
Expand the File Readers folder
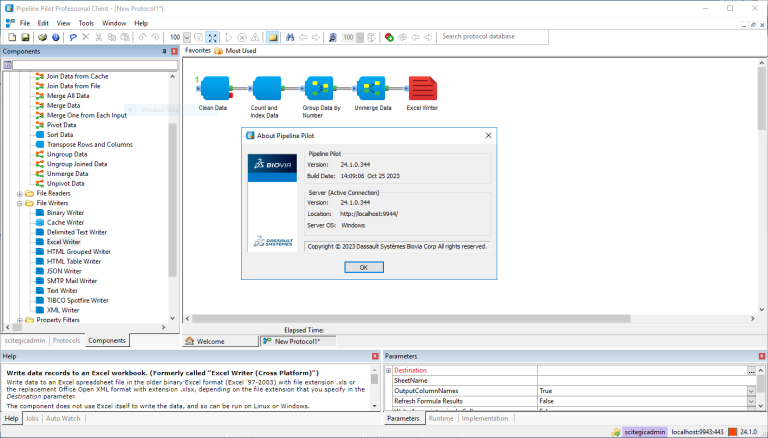[x=20, y=194]
